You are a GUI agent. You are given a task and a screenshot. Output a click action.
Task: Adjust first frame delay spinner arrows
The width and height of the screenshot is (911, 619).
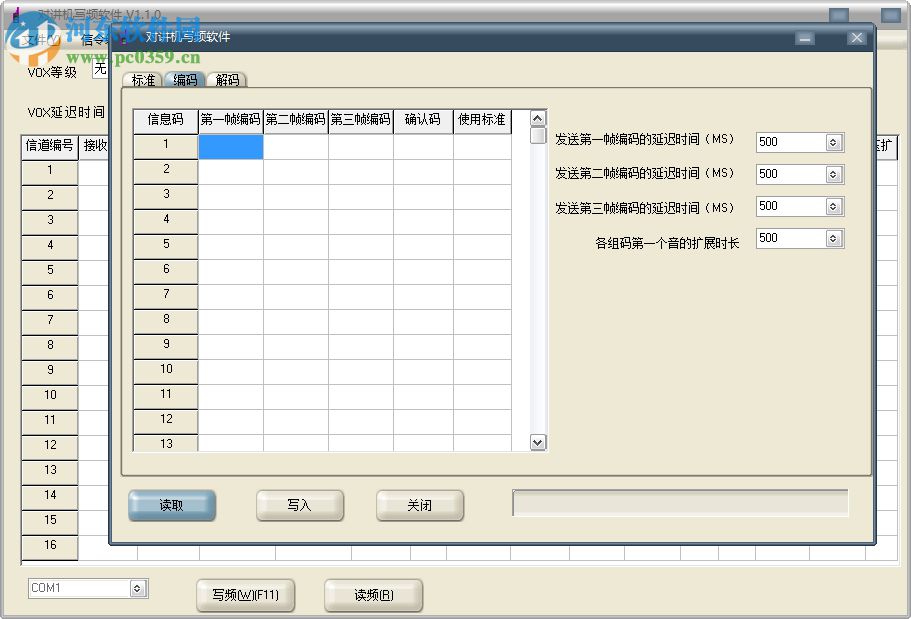point(833,142)
